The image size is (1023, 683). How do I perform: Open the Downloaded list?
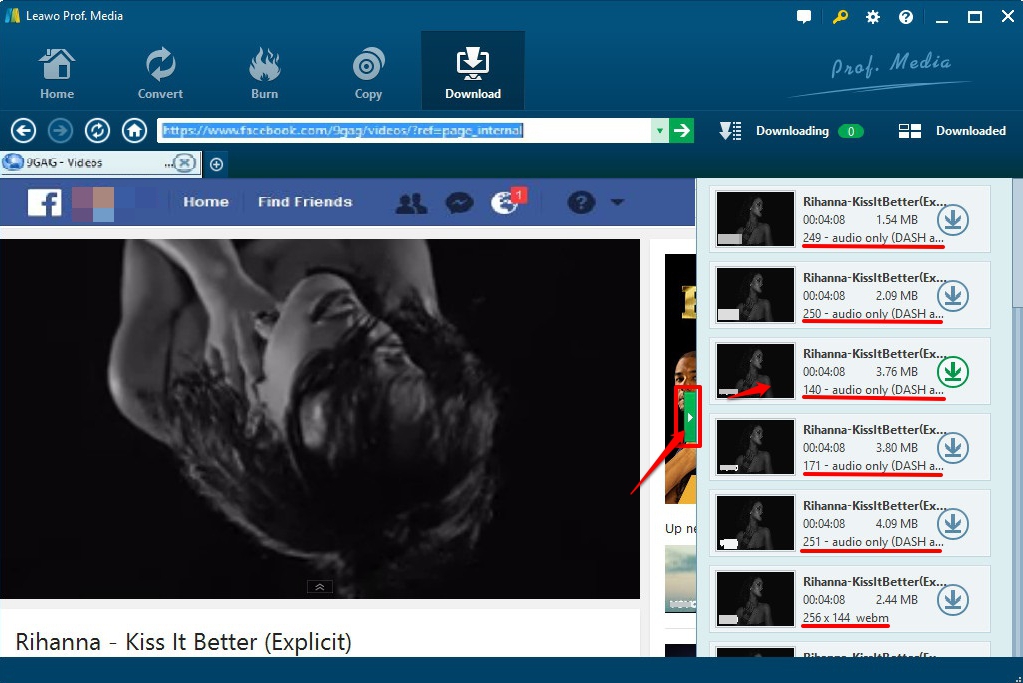(953, 131)
